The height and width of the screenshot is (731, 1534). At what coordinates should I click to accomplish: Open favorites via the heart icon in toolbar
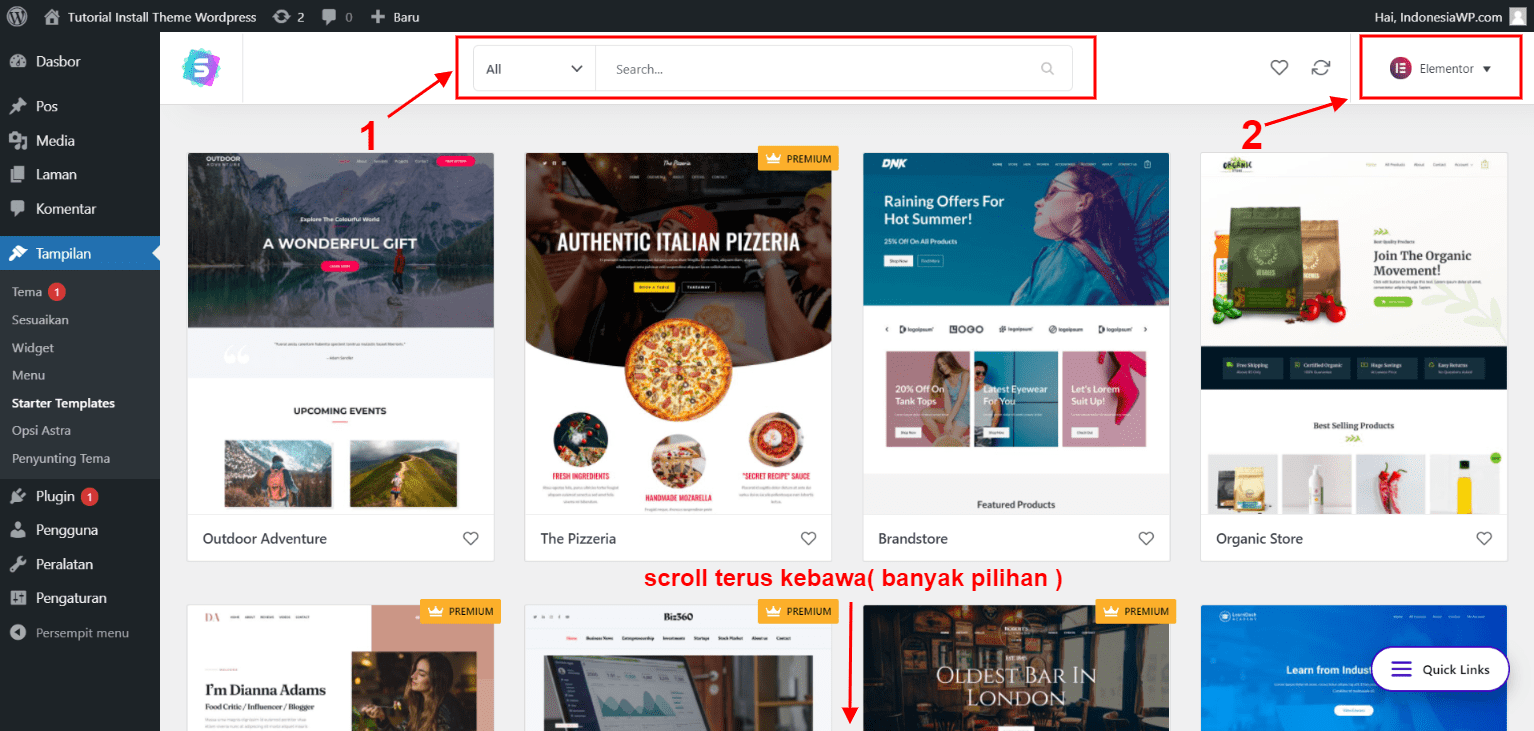[x=1279, y=67]
